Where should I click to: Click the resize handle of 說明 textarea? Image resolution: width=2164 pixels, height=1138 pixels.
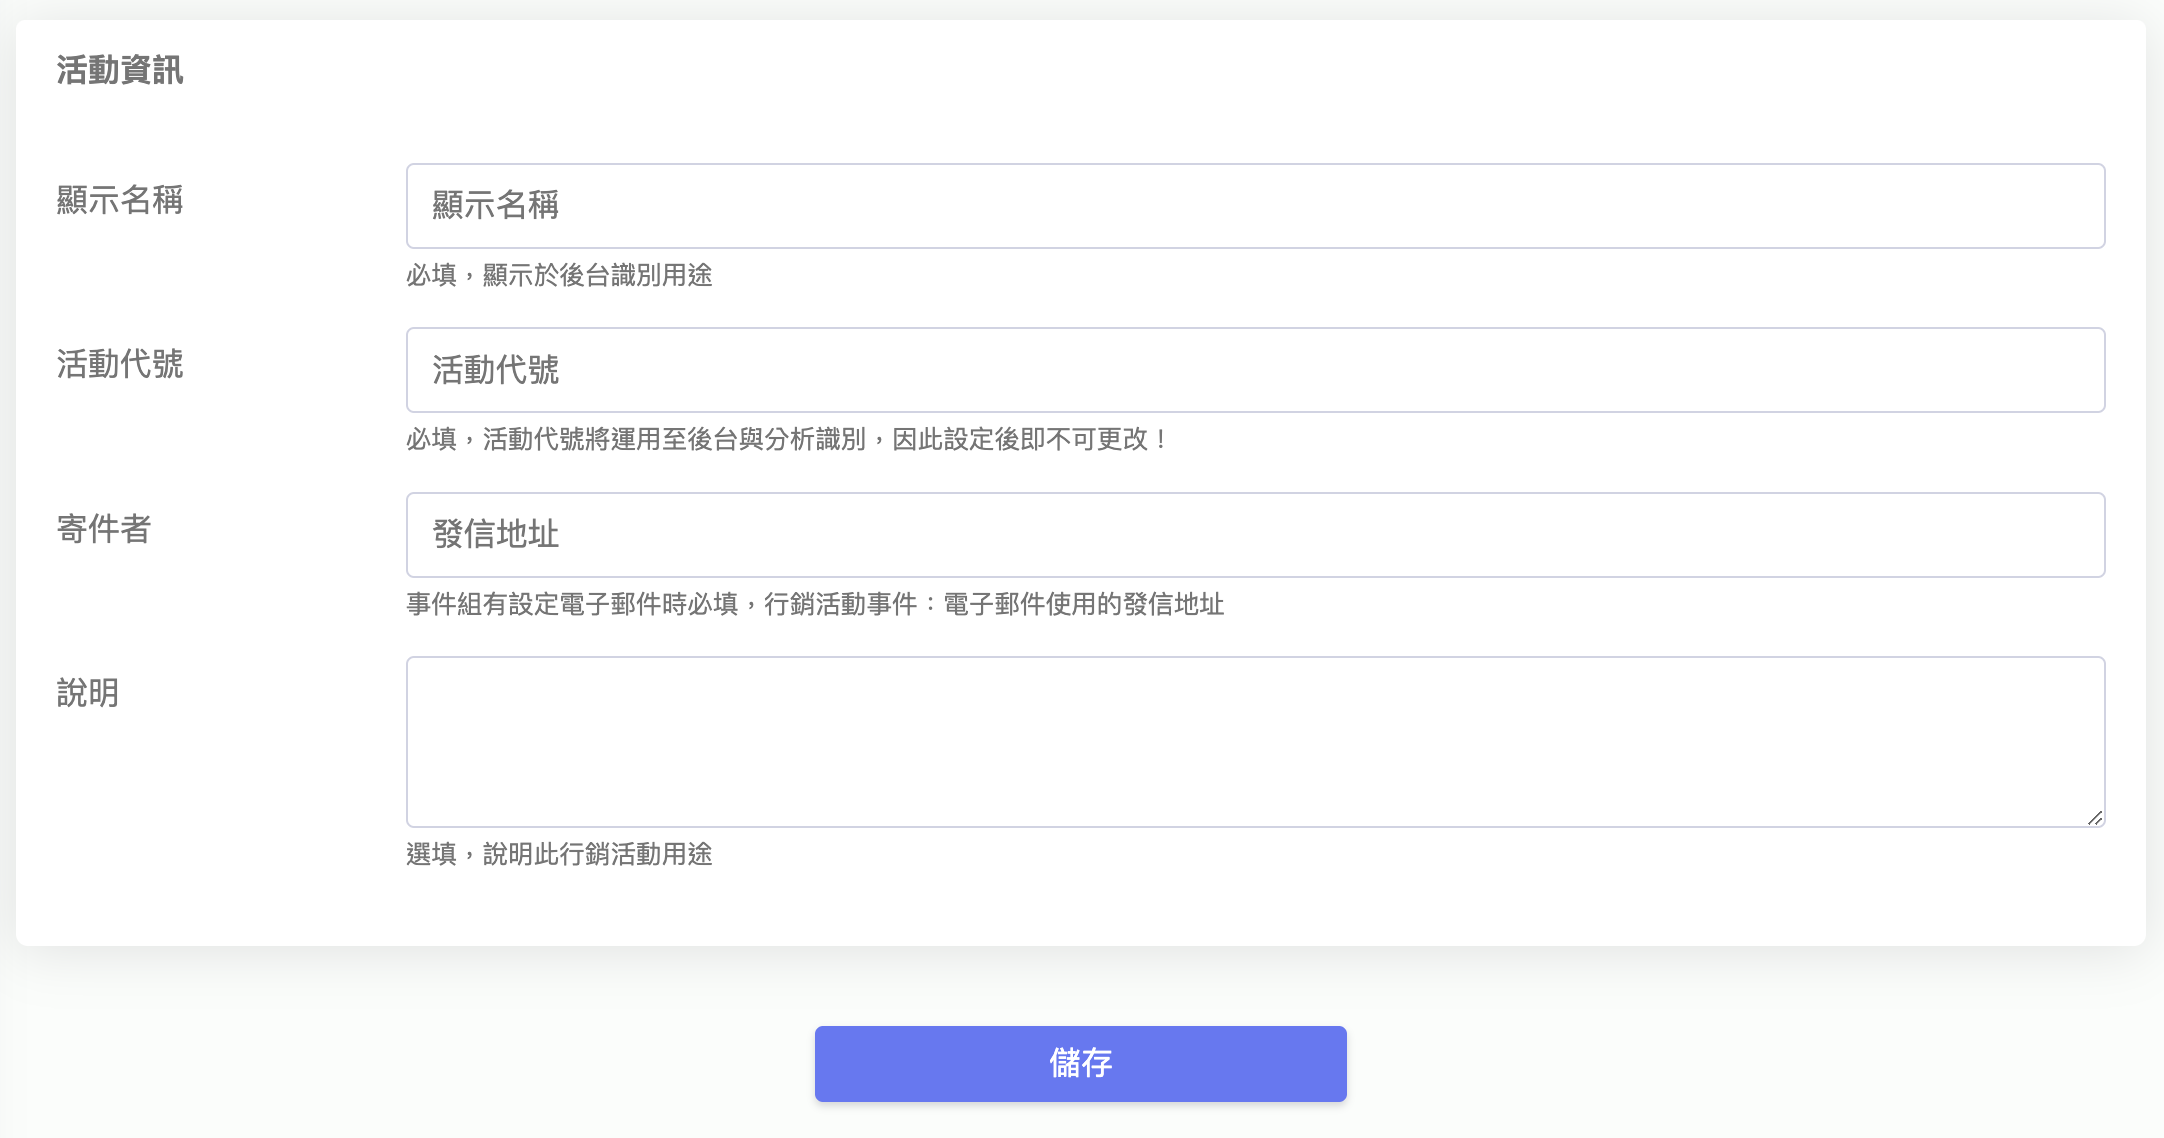coord(2094,817)
